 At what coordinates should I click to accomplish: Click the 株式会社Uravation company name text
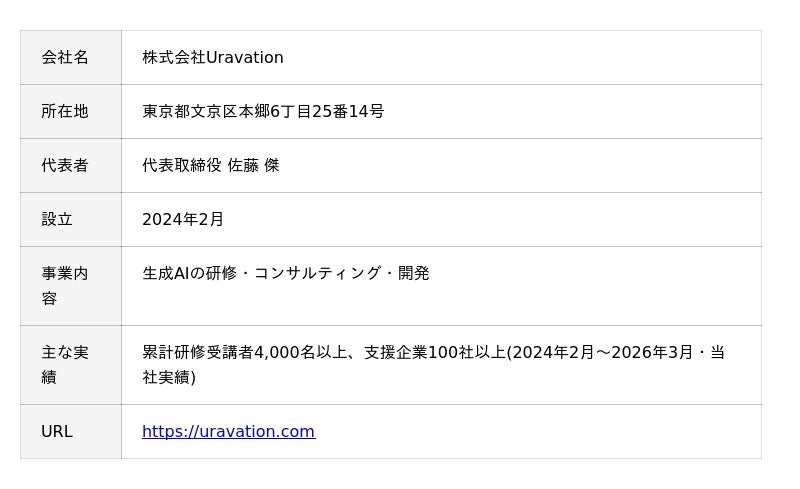click(213, 57)
